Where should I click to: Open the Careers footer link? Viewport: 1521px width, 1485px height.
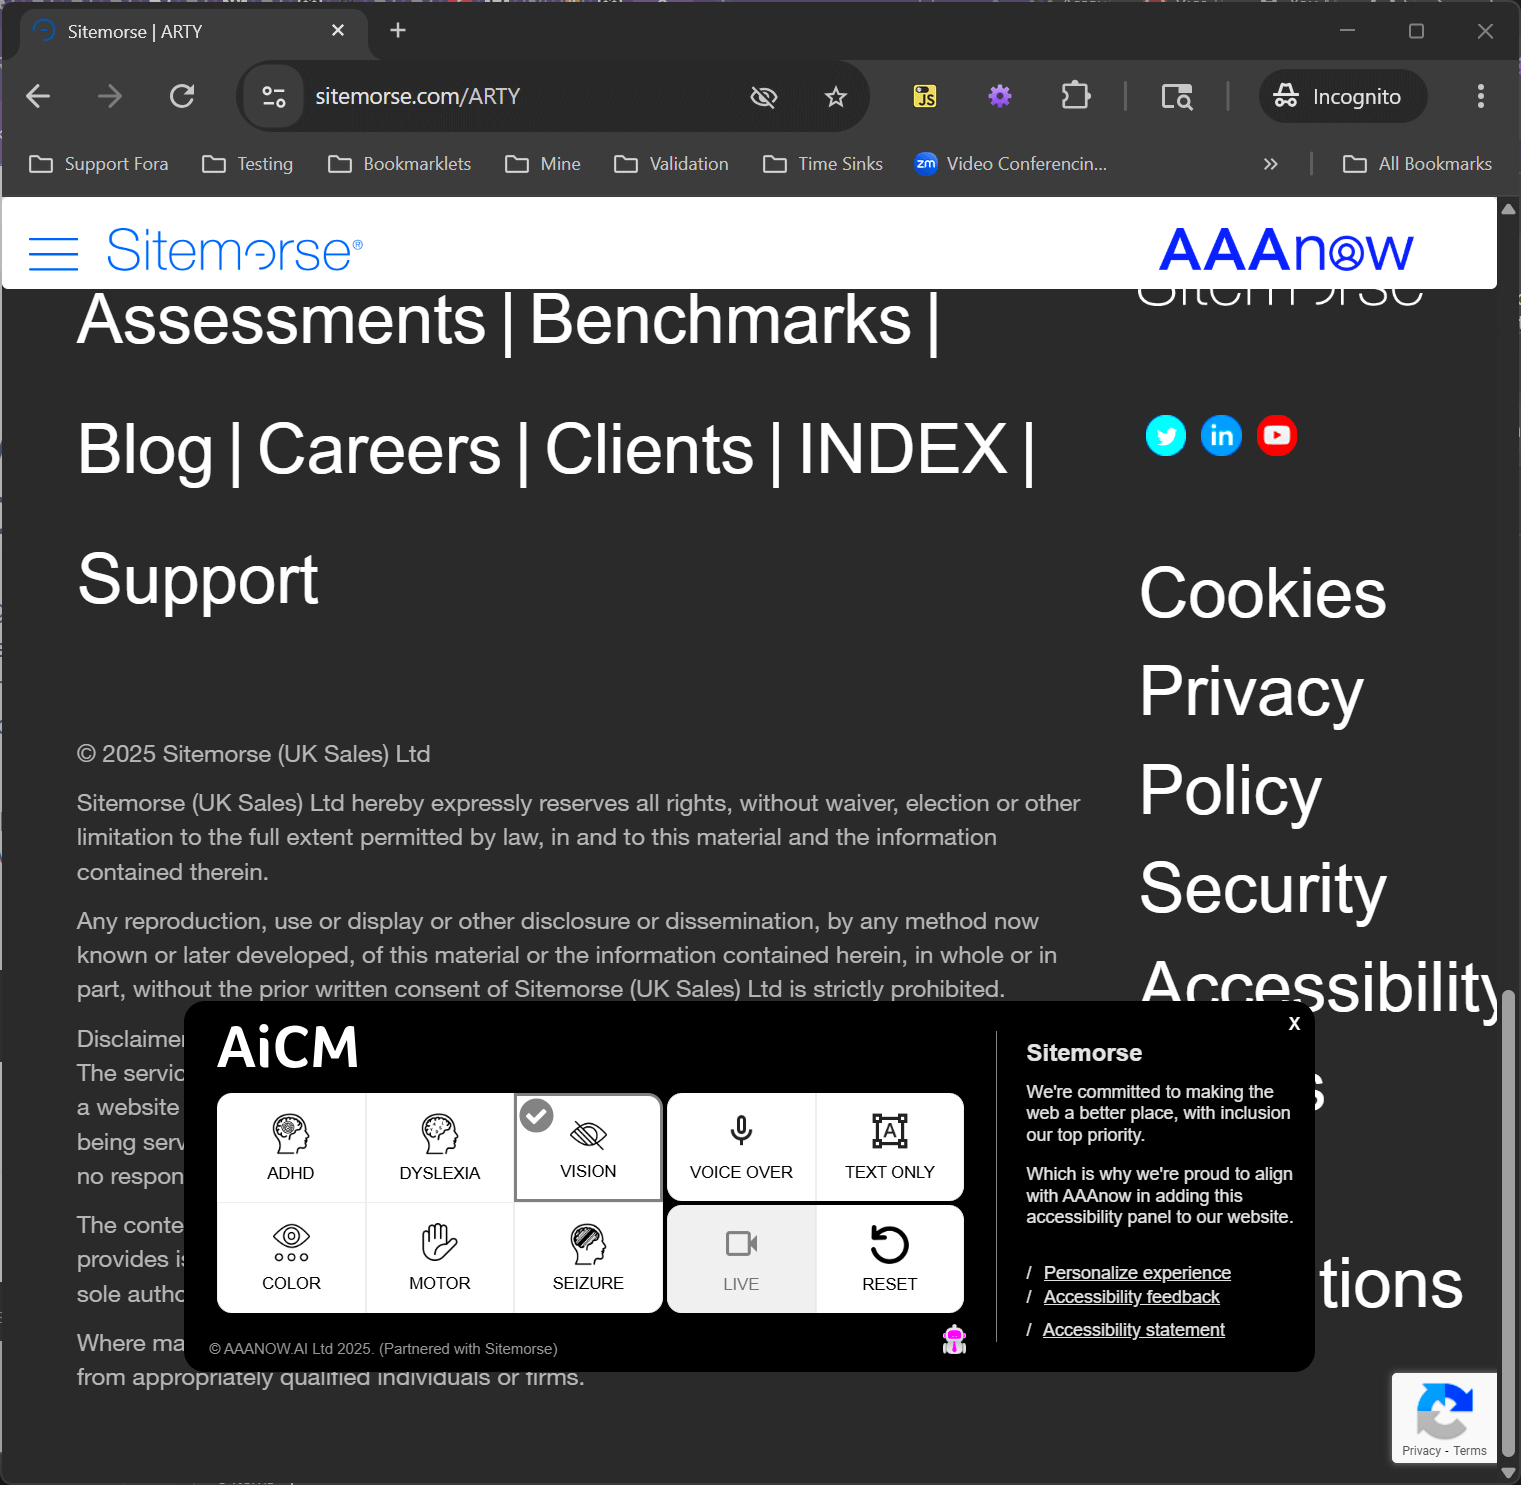[379, 450]
